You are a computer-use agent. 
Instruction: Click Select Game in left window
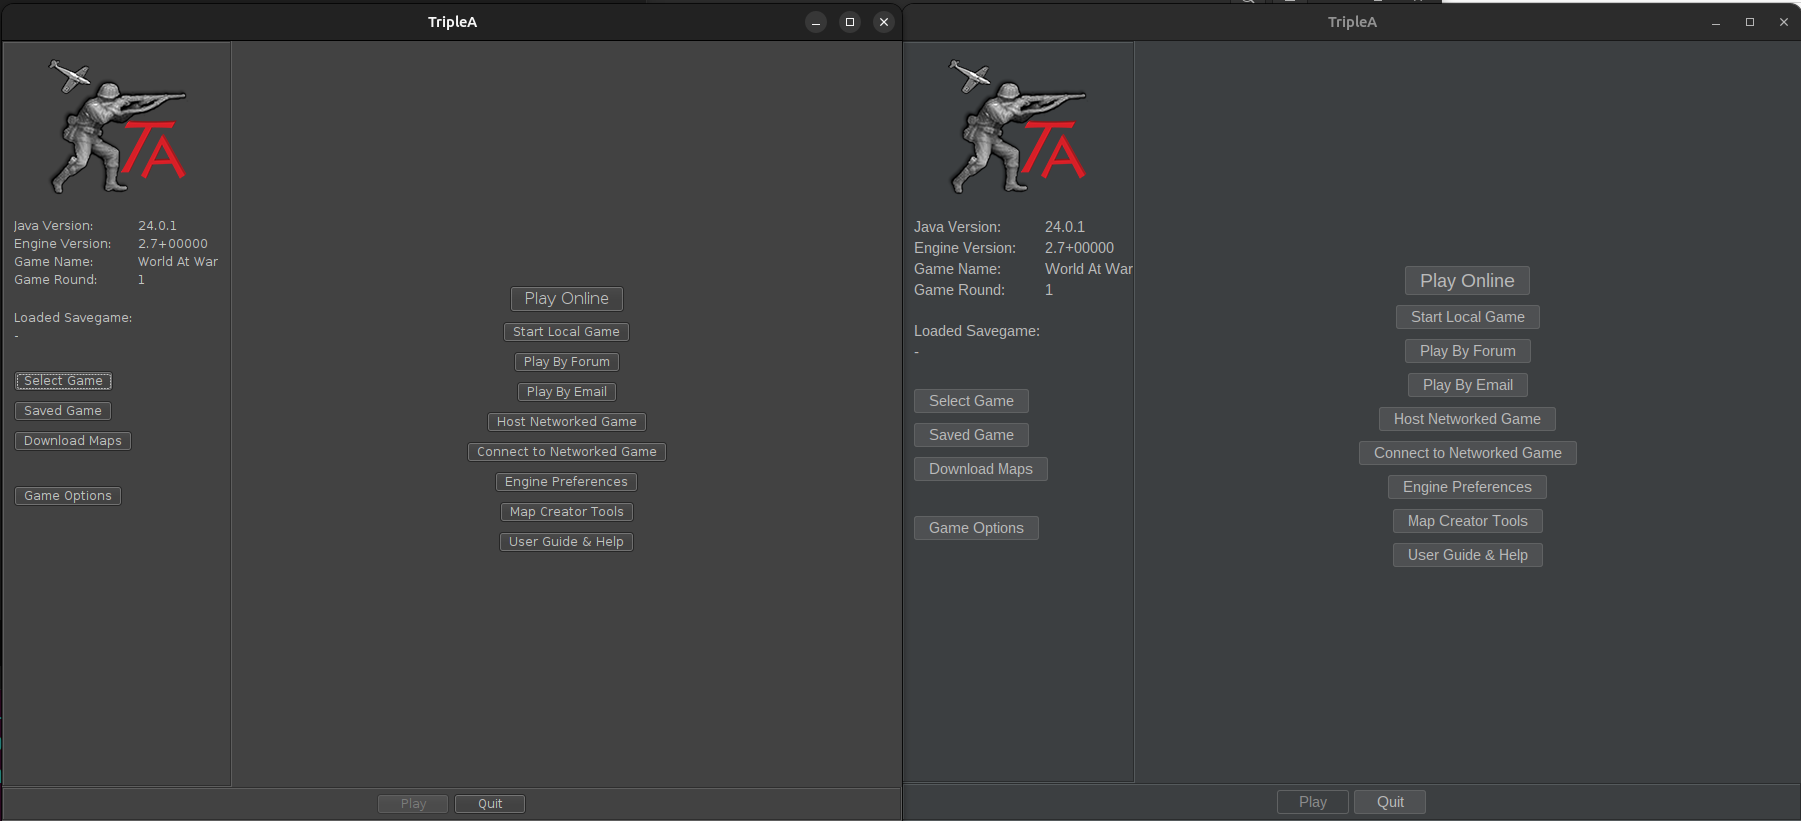[x=63, y=381]
